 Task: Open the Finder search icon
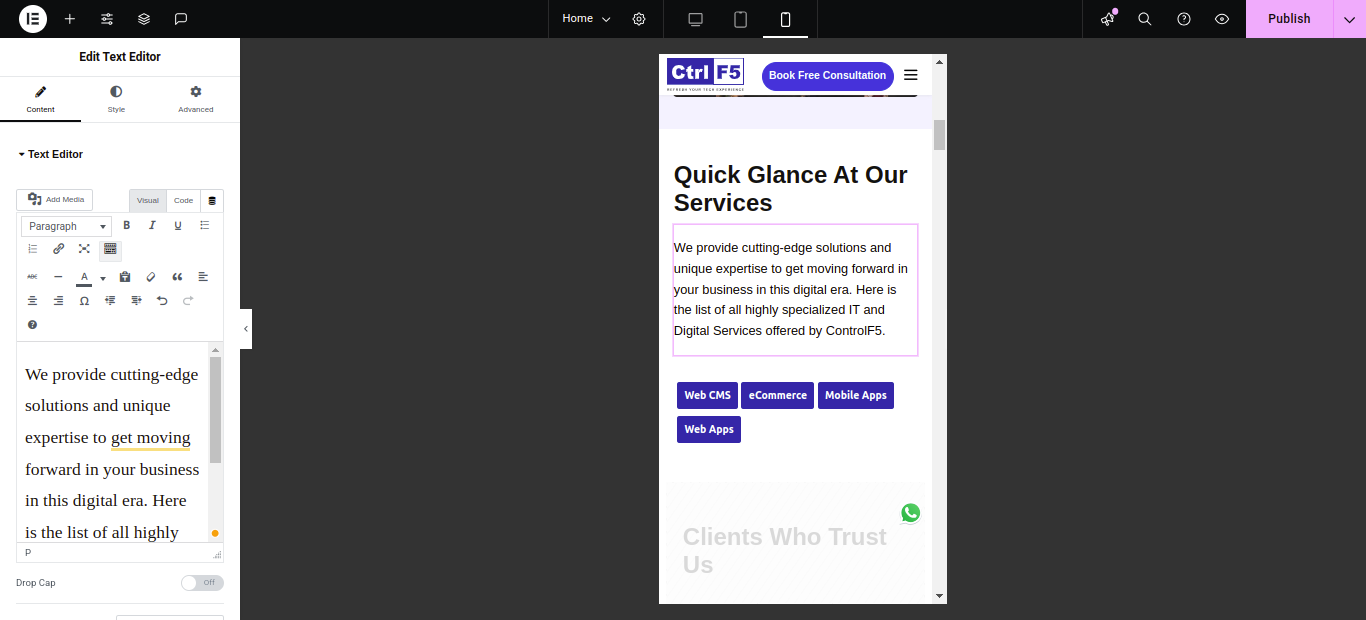(1145, 19)
